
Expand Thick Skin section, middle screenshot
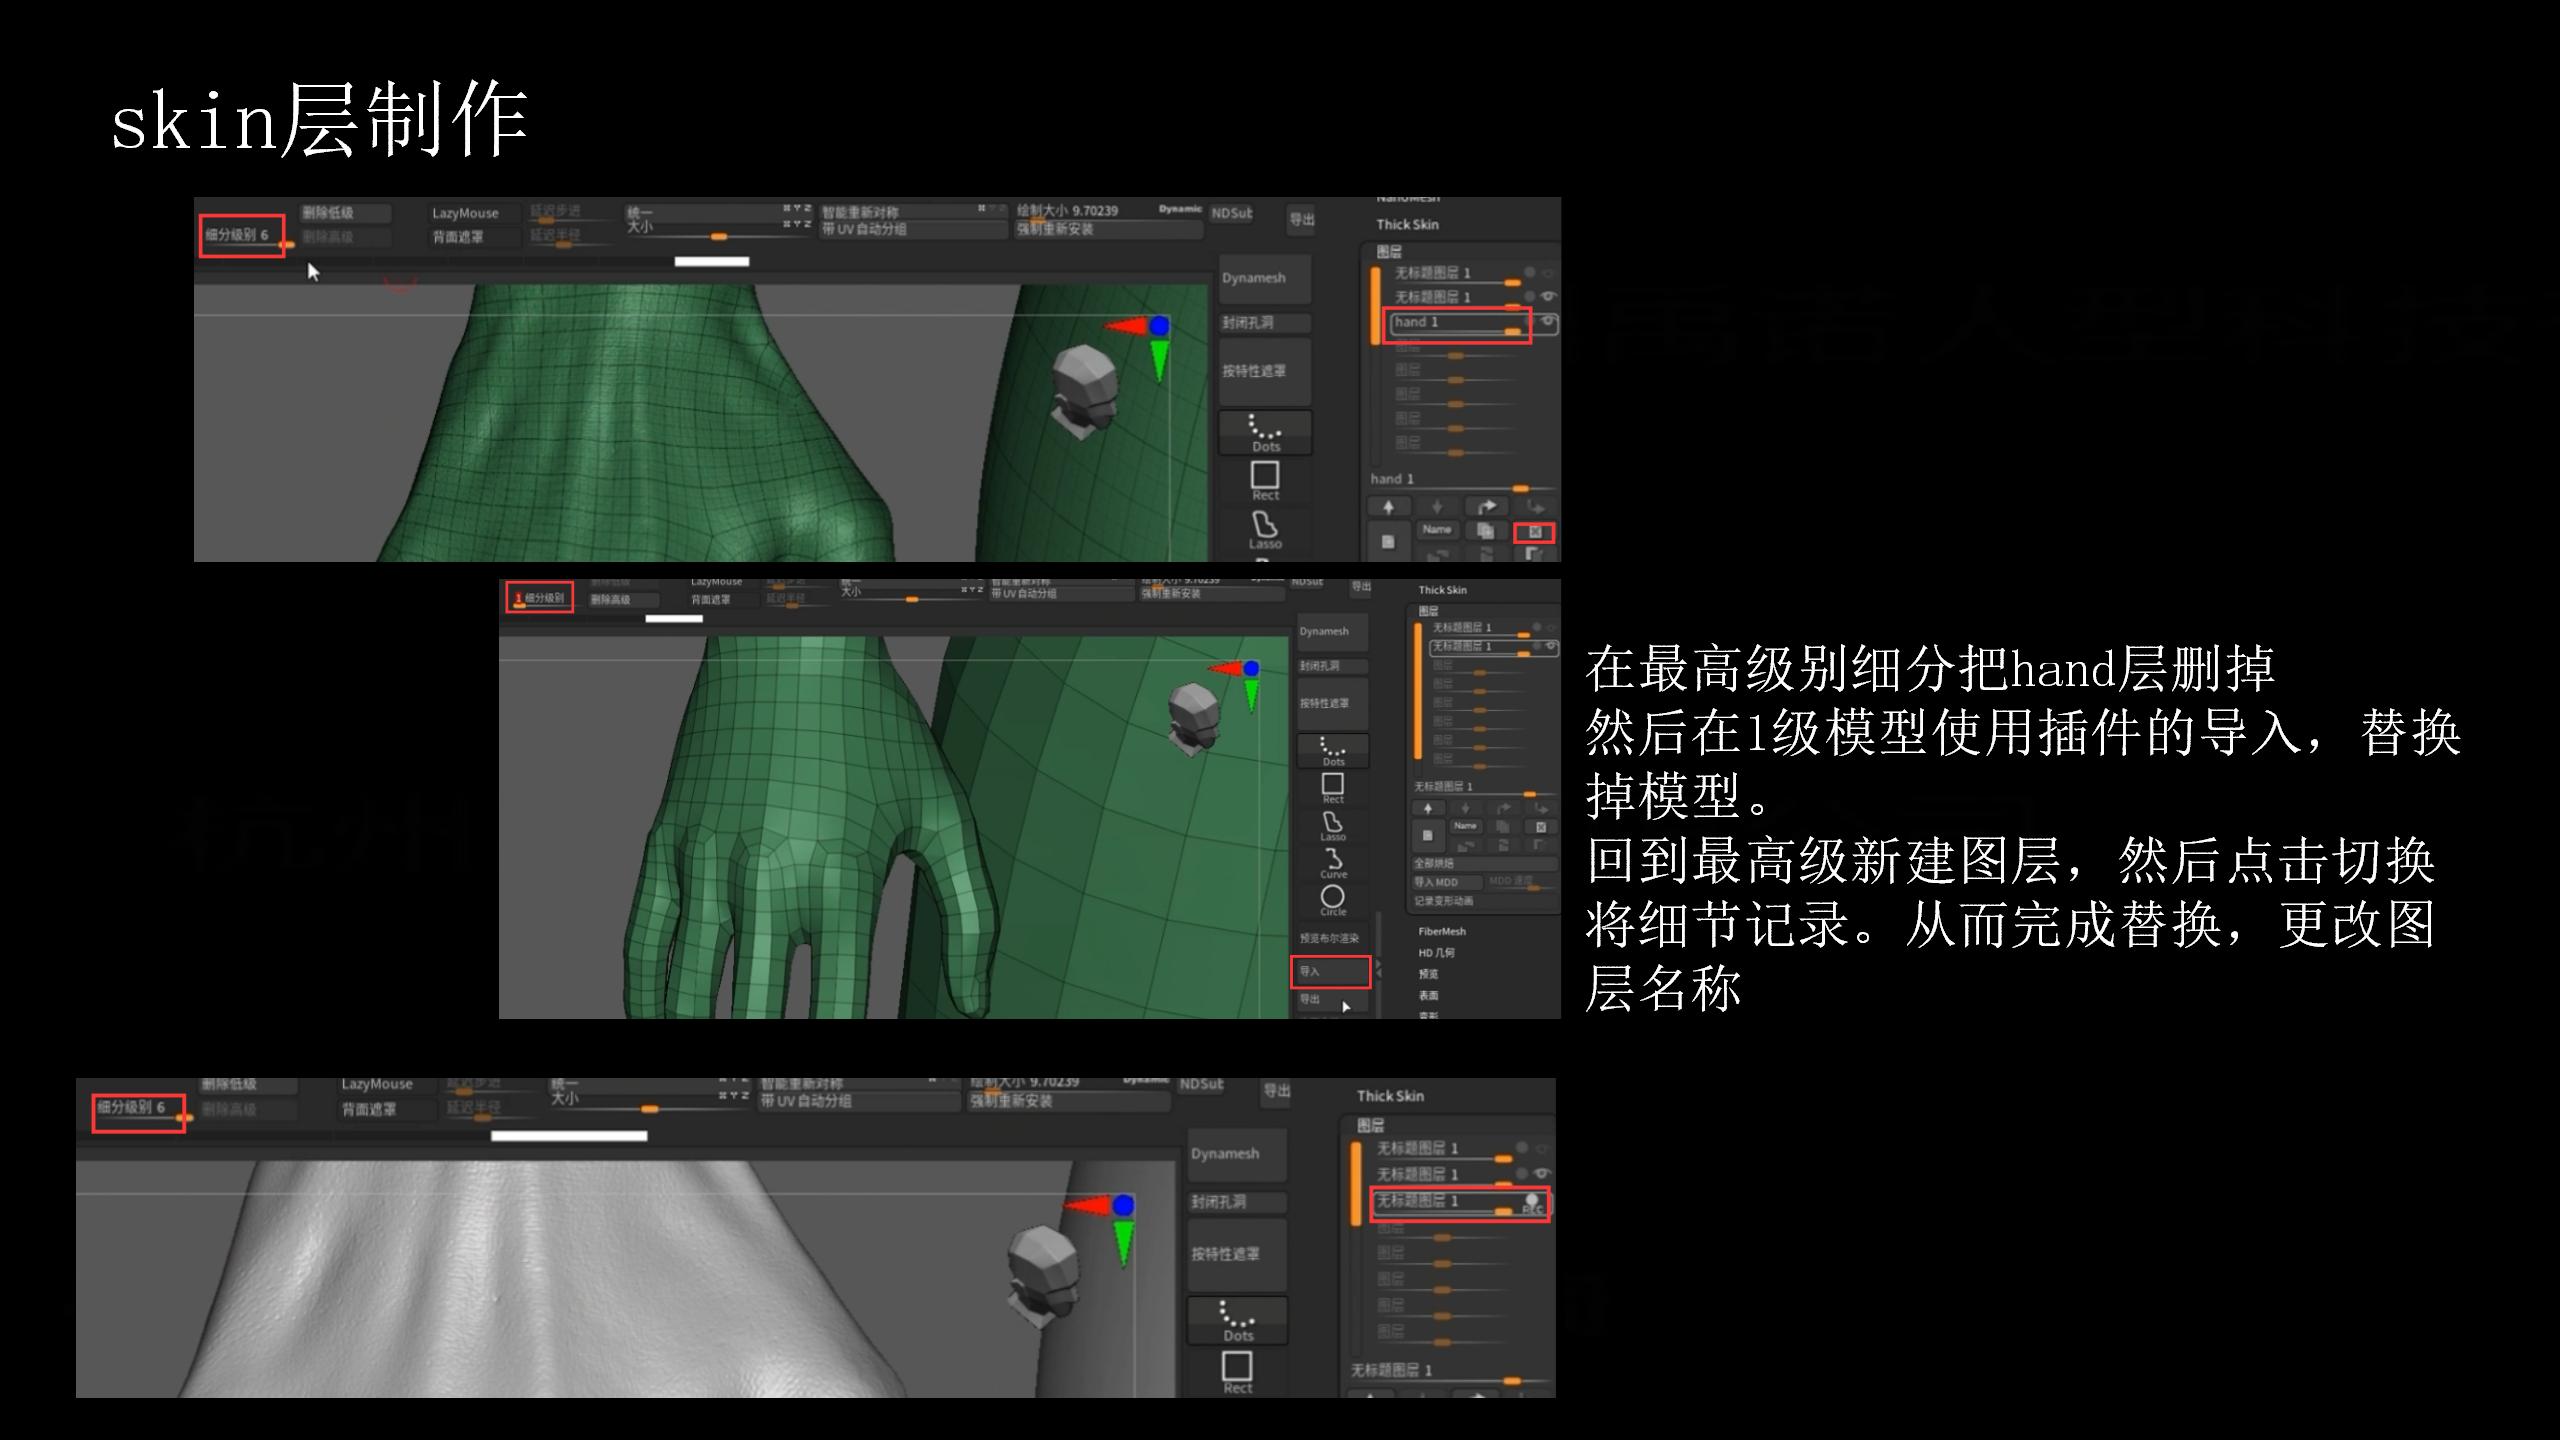[1442, 590]
